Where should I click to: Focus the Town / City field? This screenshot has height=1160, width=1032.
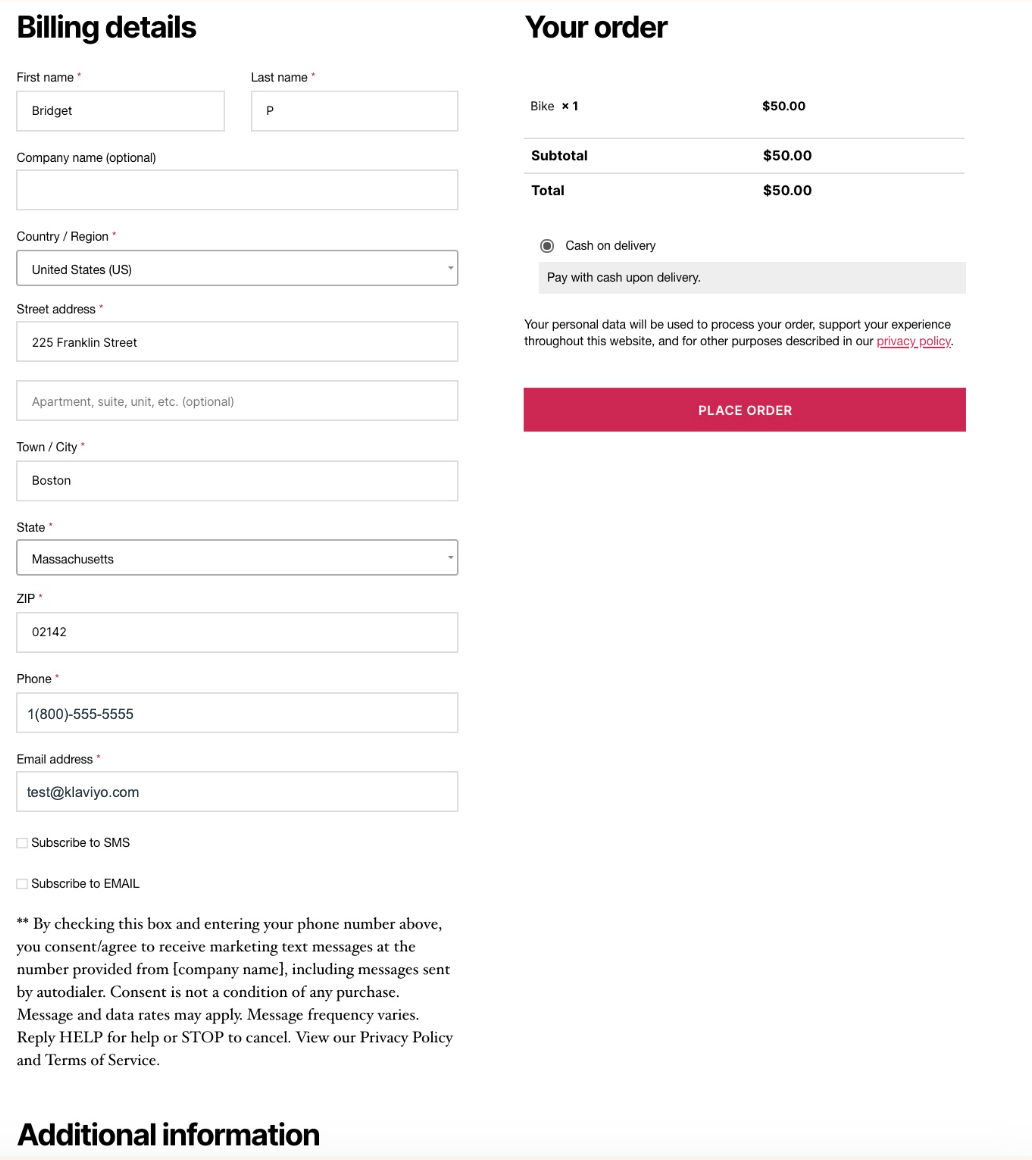[x=237, y=481]
